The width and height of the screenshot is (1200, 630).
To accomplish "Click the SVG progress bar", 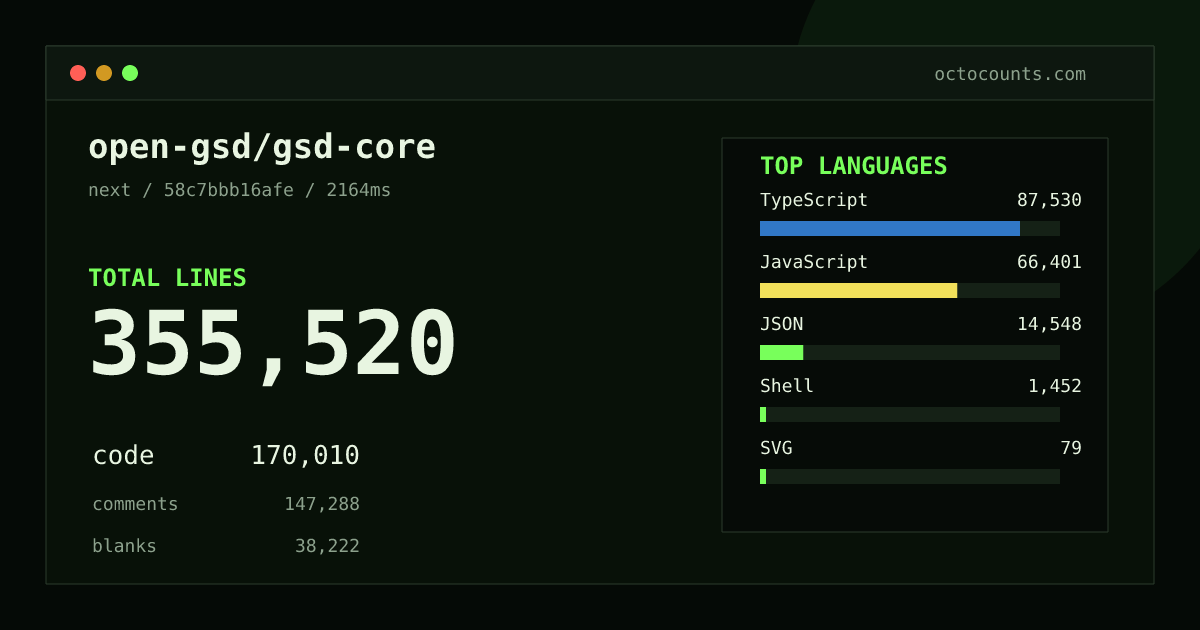I will [910, 477].
